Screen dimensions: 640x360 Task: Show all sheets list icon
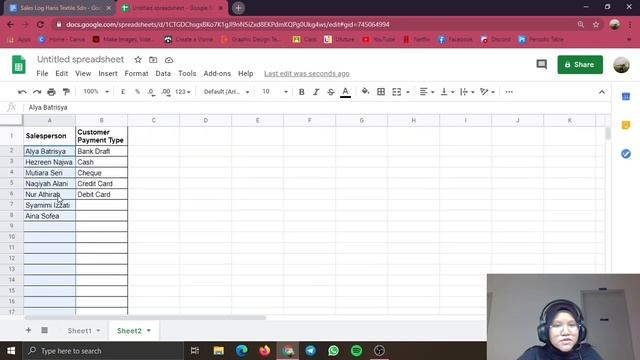pos(44,330)
